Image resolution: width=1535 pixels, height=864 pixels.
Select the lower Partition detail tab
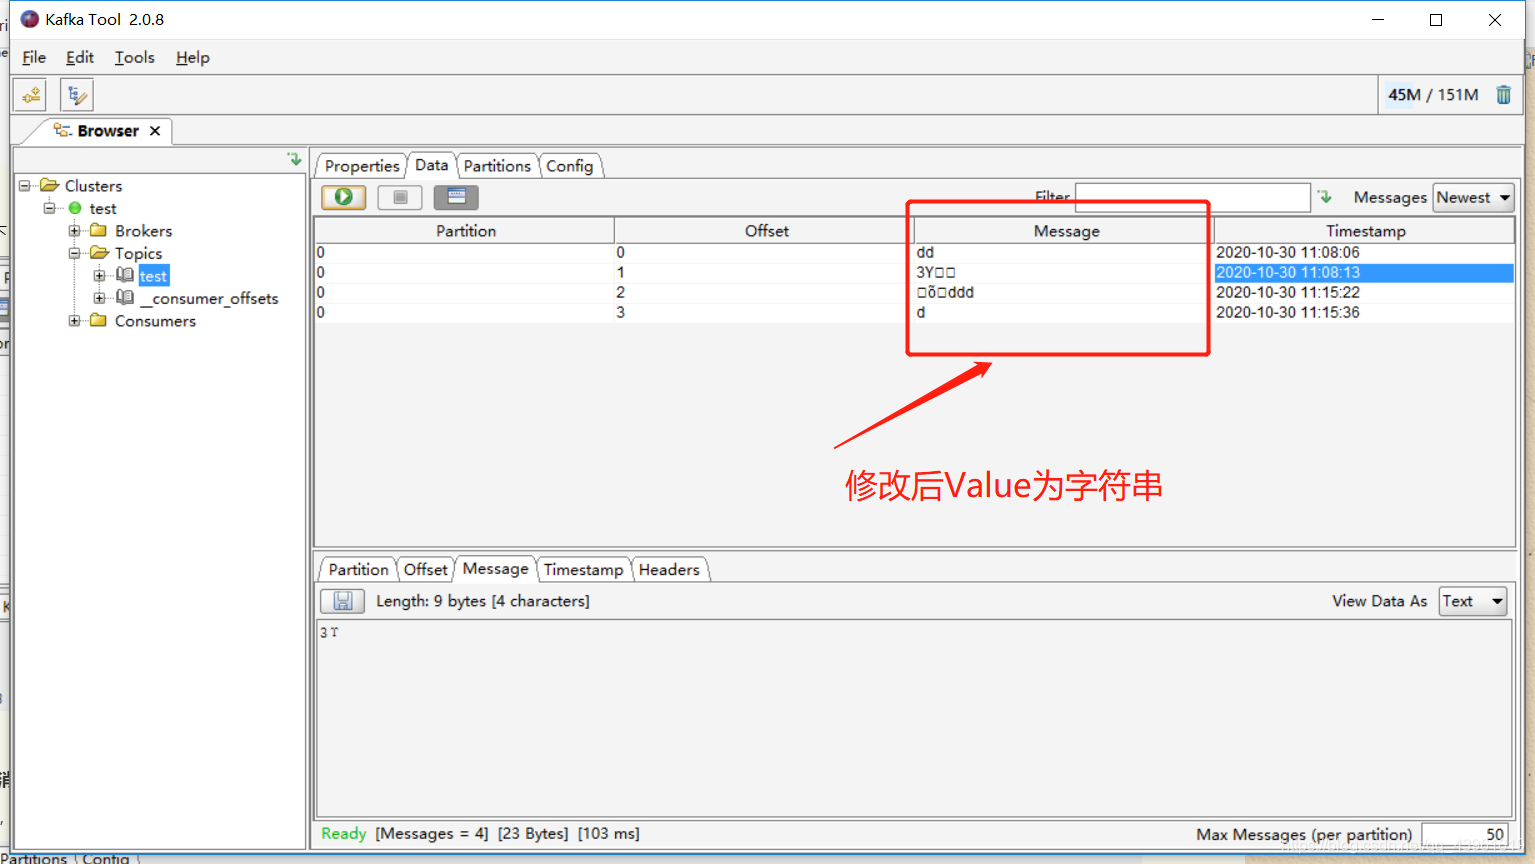358,569
